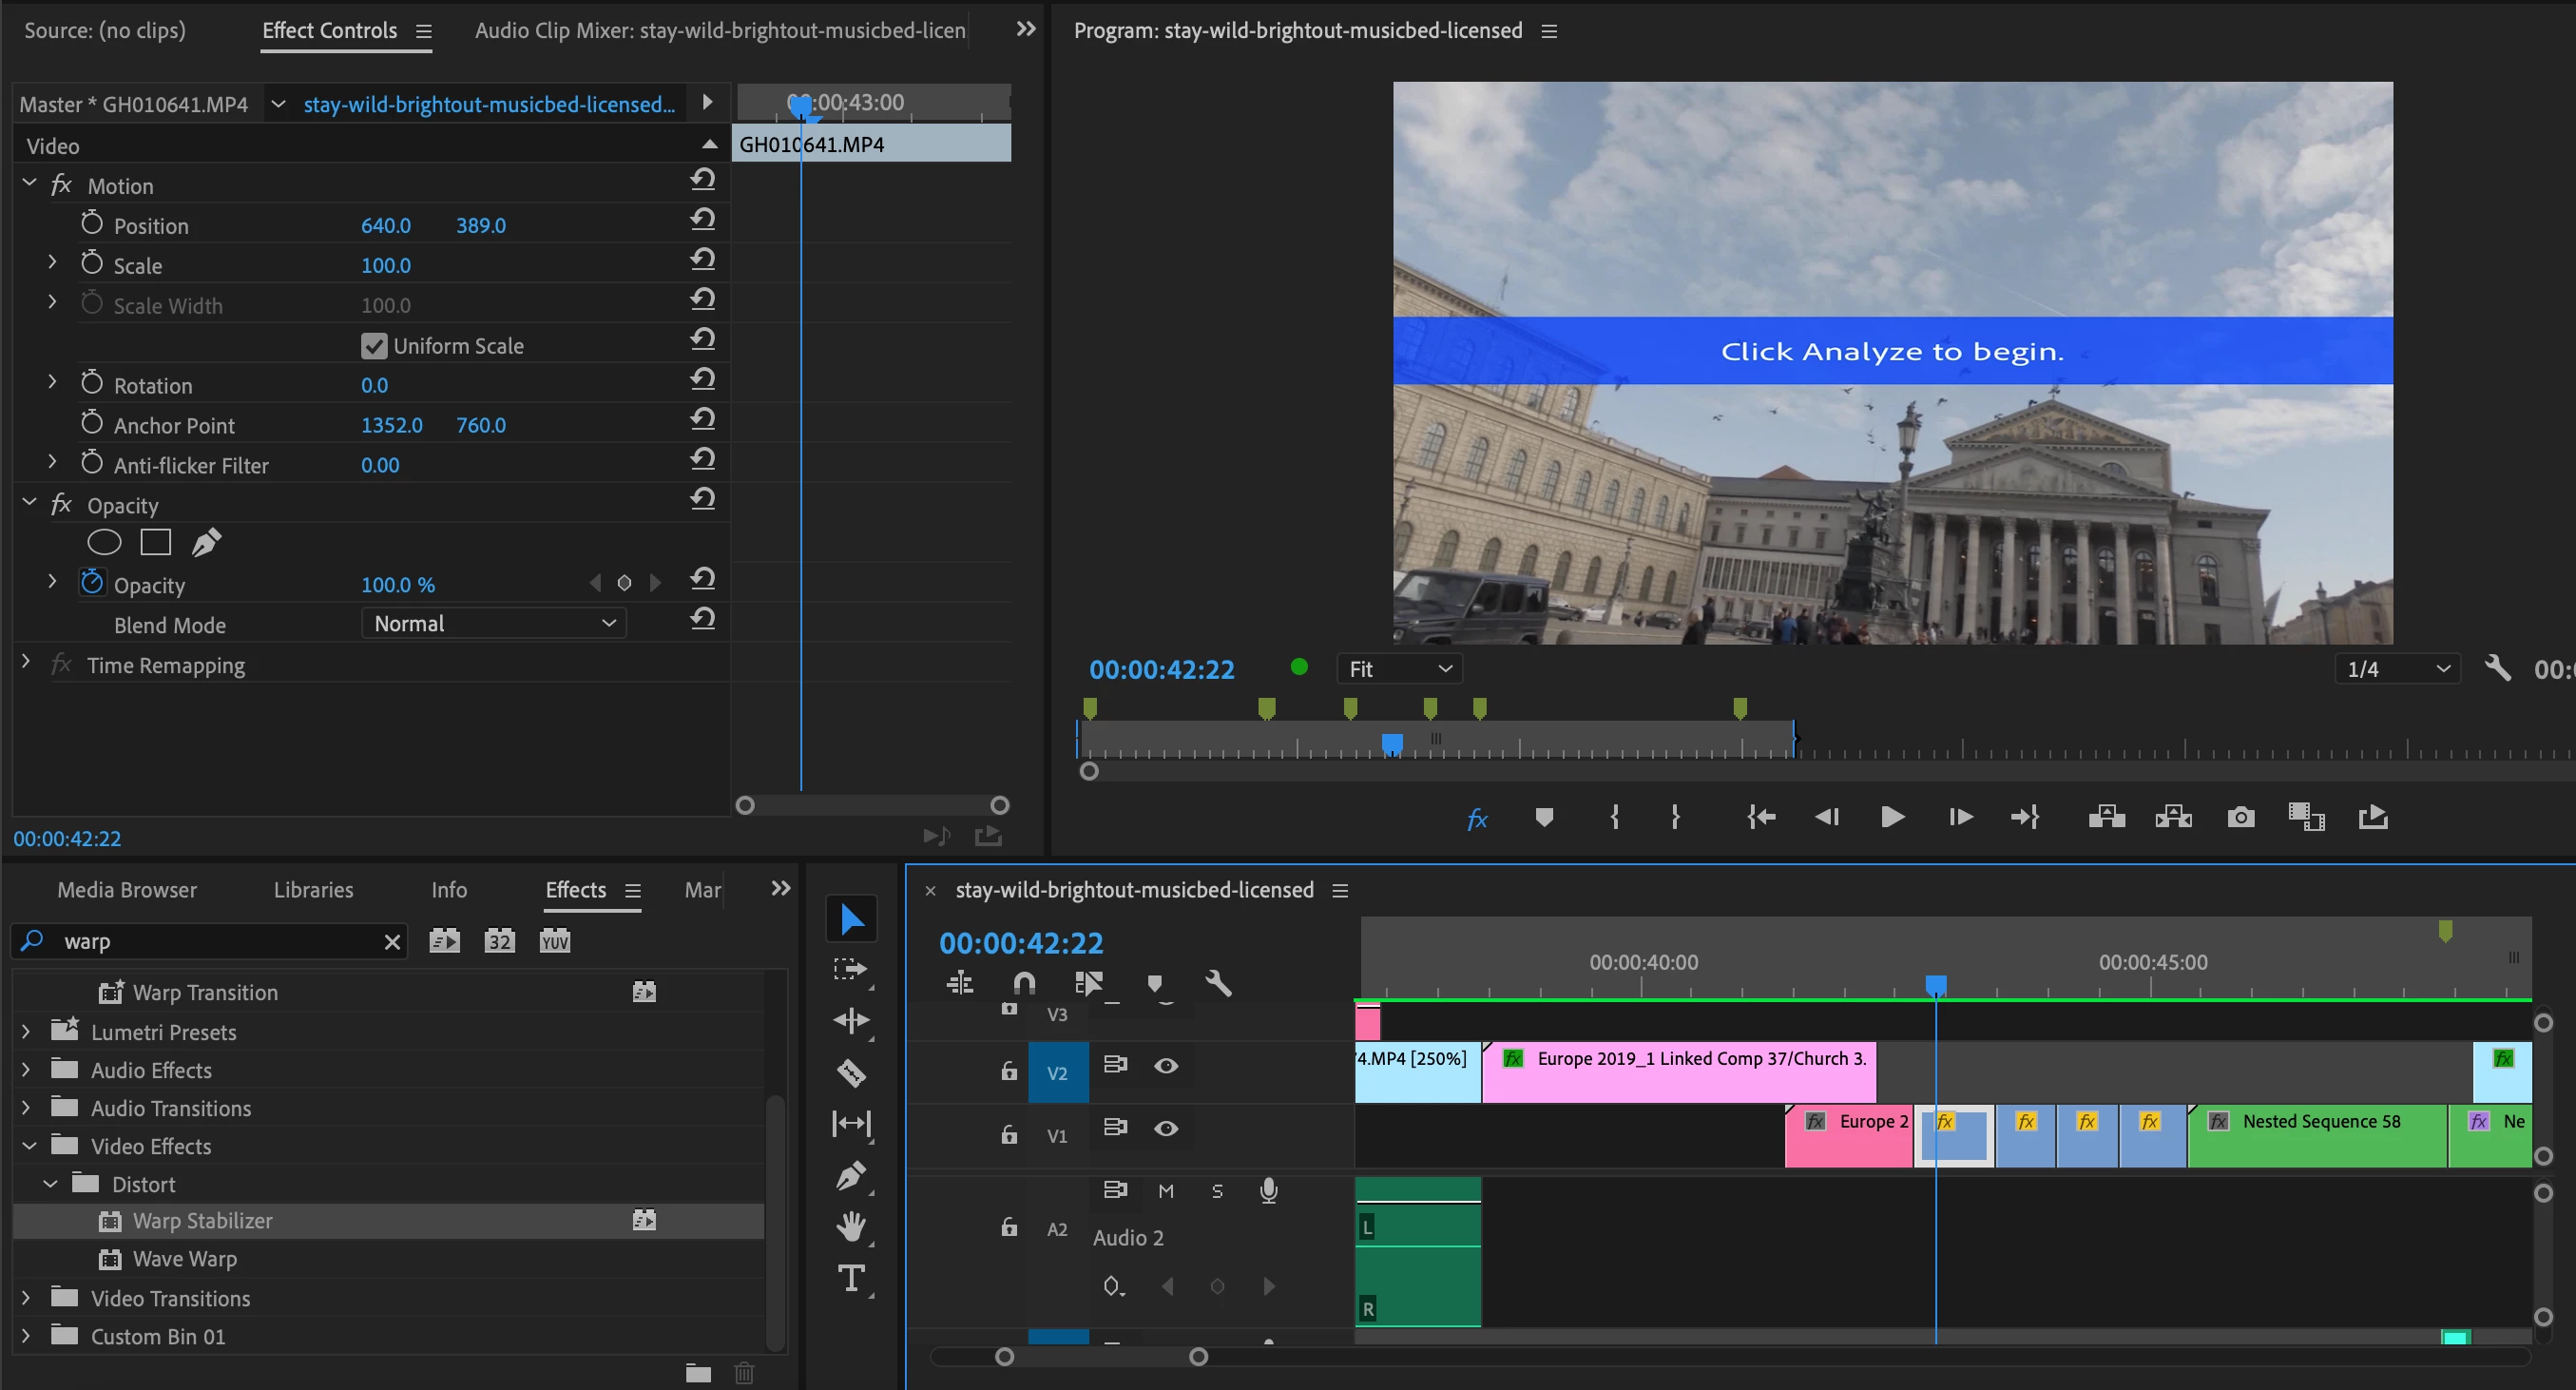Switch to the Media Browser tab
Screen dimensions: 2576x1390
[127, 890]
